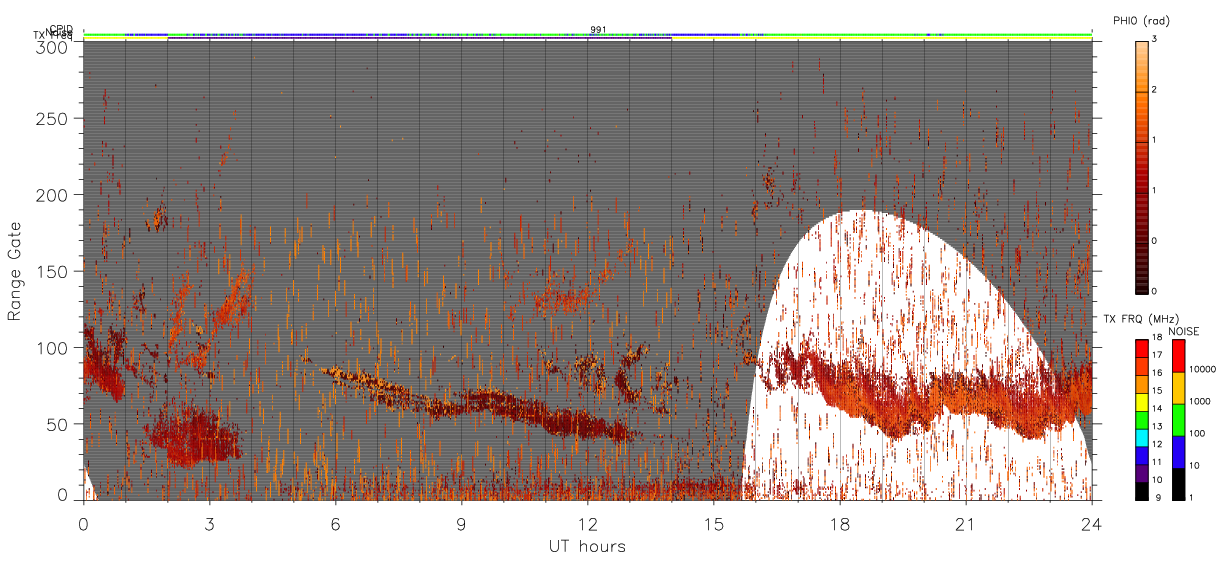Click the green segment of TX FRQ legend
The image size is (1228, 567).
coord(1142,420)
